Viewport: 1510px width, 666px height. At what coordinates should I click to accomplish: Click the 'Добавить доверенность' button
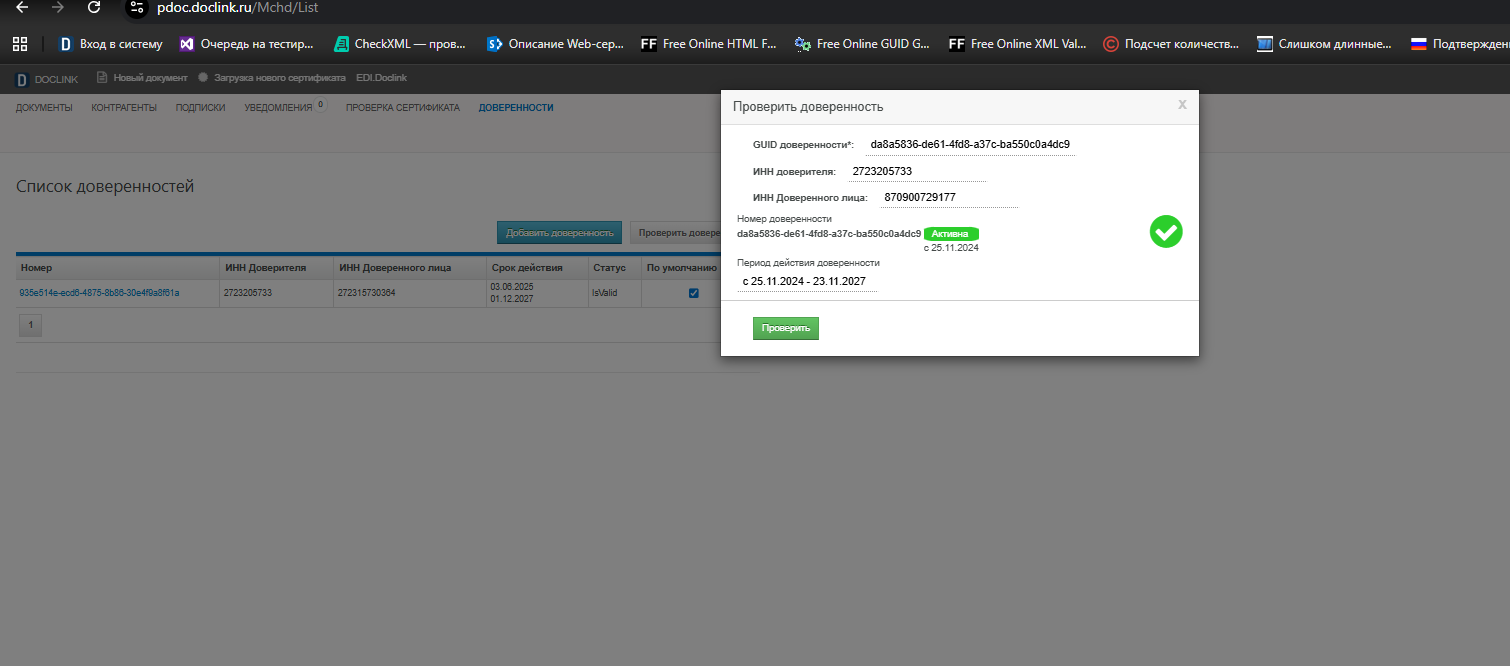click(x=559, y=233)
